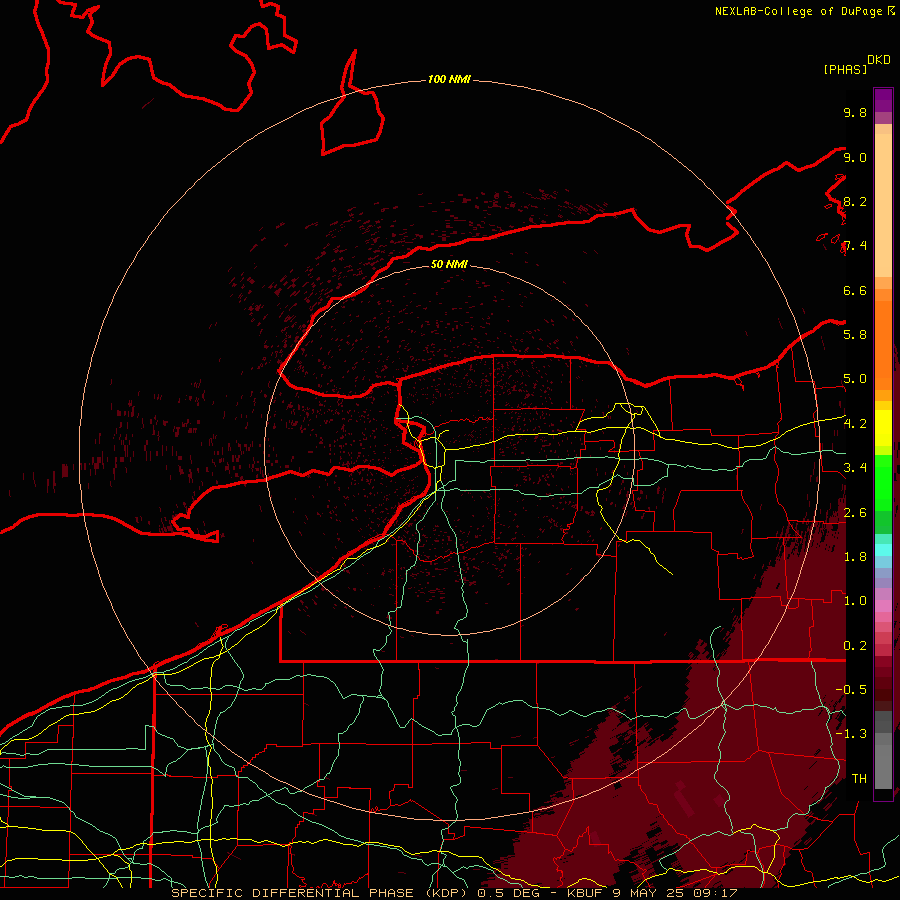Pick the orange segment of the color bar
Image resolution: width=900 pixels, height=900 pixels.
[x=883, y=345]
